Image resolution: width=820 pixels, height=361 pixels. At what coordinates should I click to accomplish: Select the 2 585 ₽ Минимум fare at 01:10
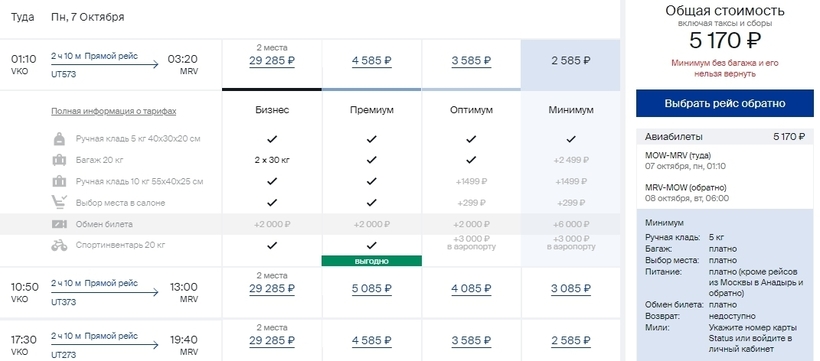pos(571,61)
